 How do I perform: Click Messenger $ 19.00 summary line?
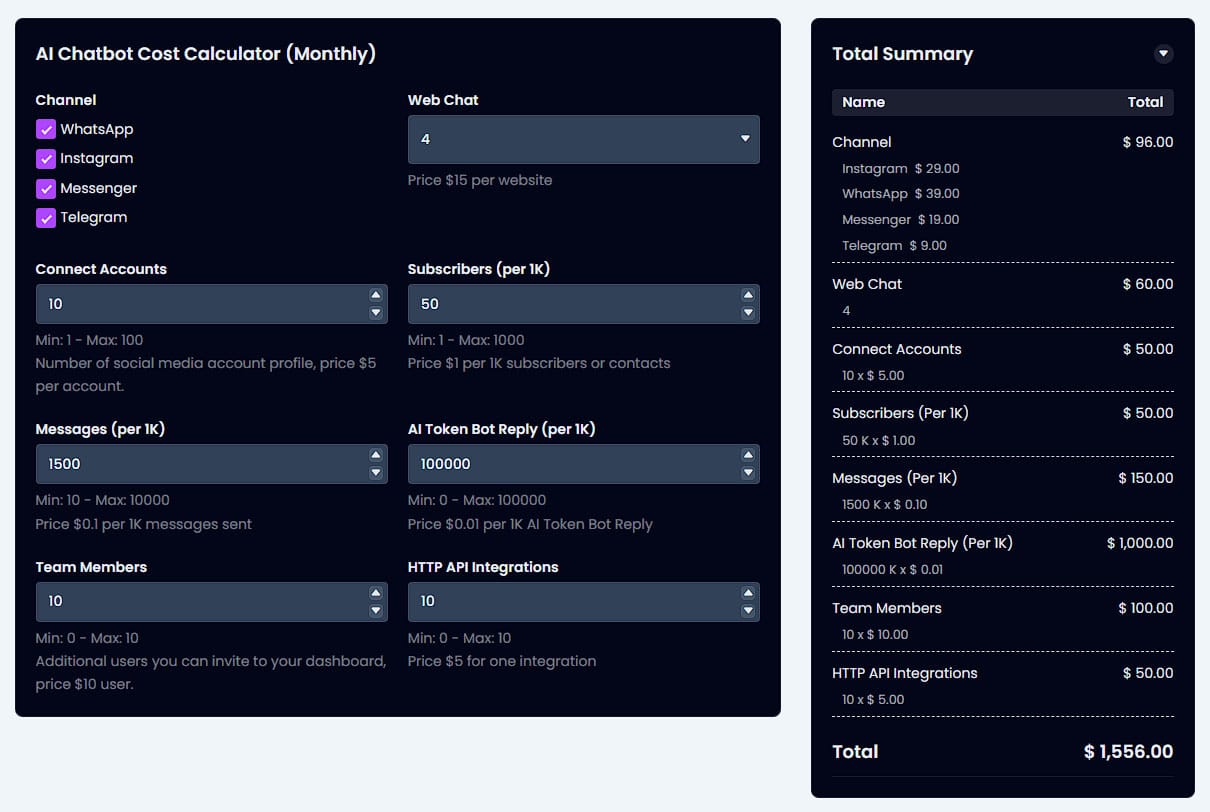point(900,220)
